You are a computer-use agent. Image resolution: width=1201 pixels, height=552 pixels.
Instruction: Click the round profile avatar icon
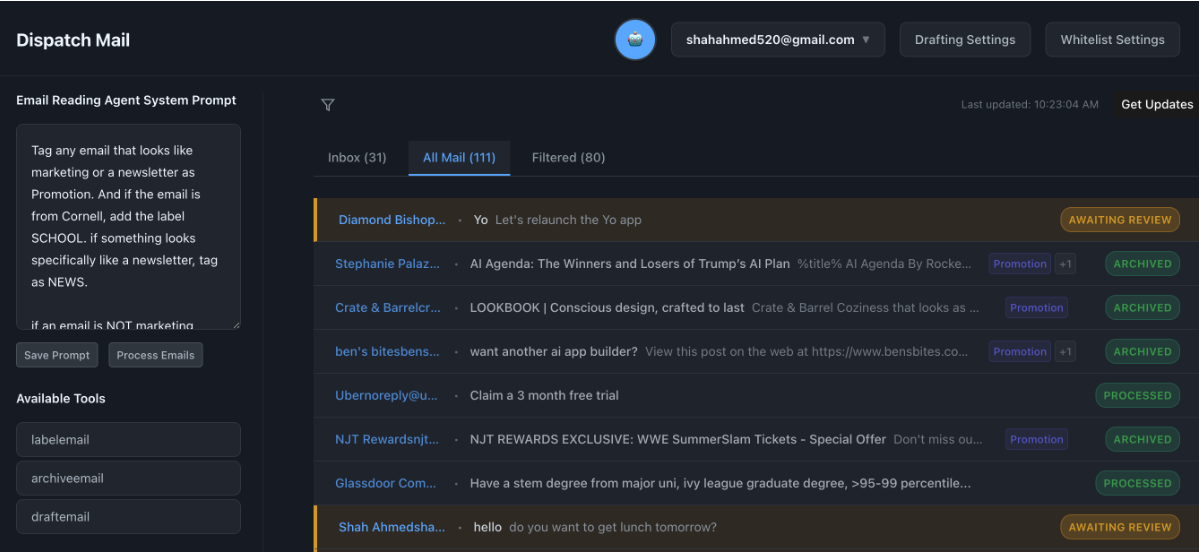click(635, 40)
